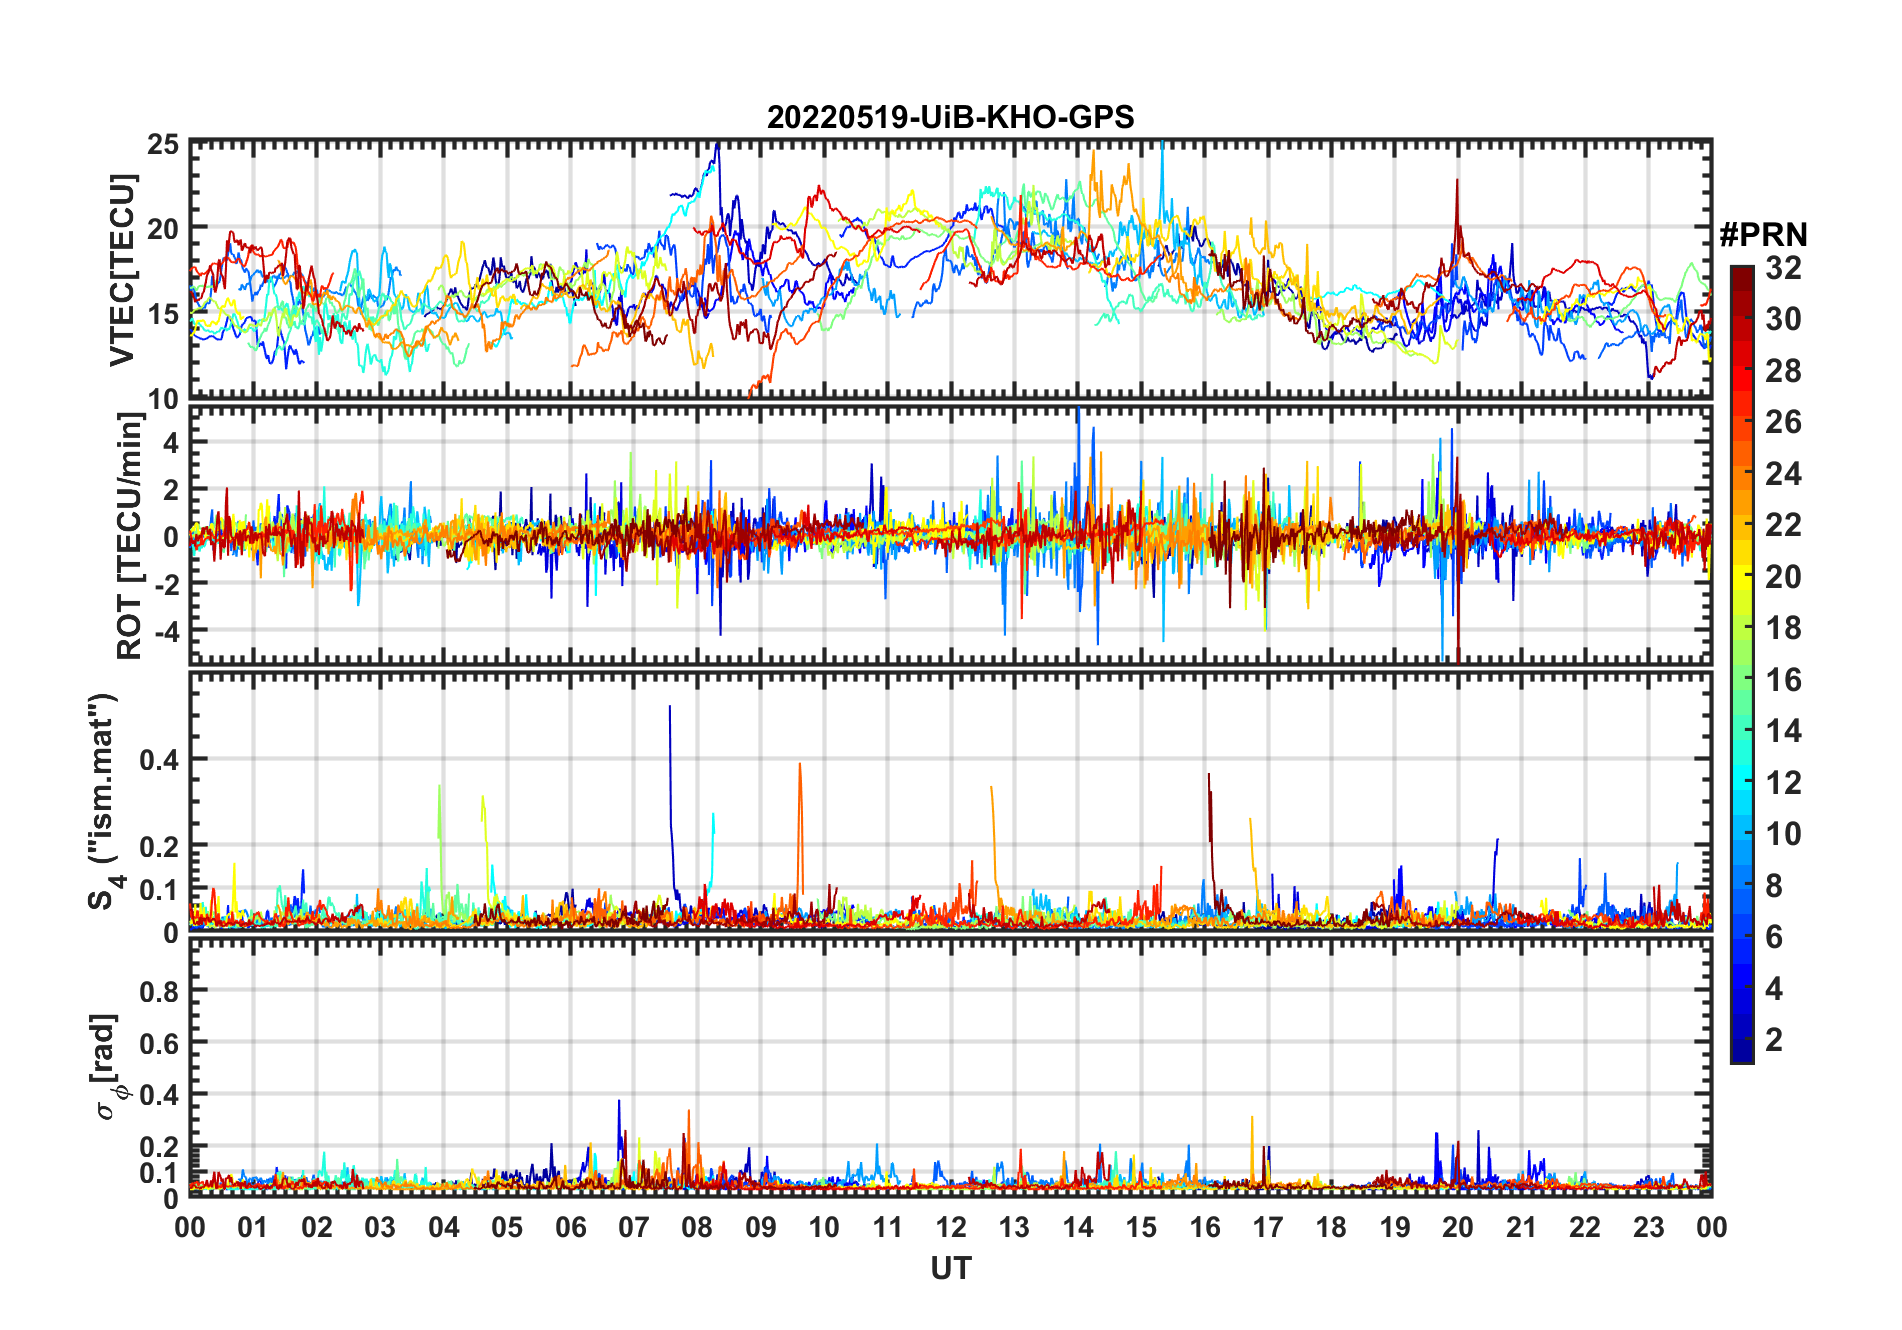Image resolution: width=1902 pixels, height=1330 pixels.
Task: Click tick label 28 on the PRN colorbar
Action: tap(1783, 371)
